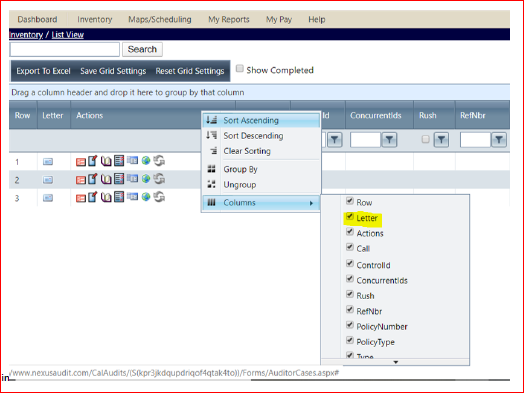The image size is (524, 393).
Task: Choose Sort Descending from context menu
Action: tap(261, 136)
